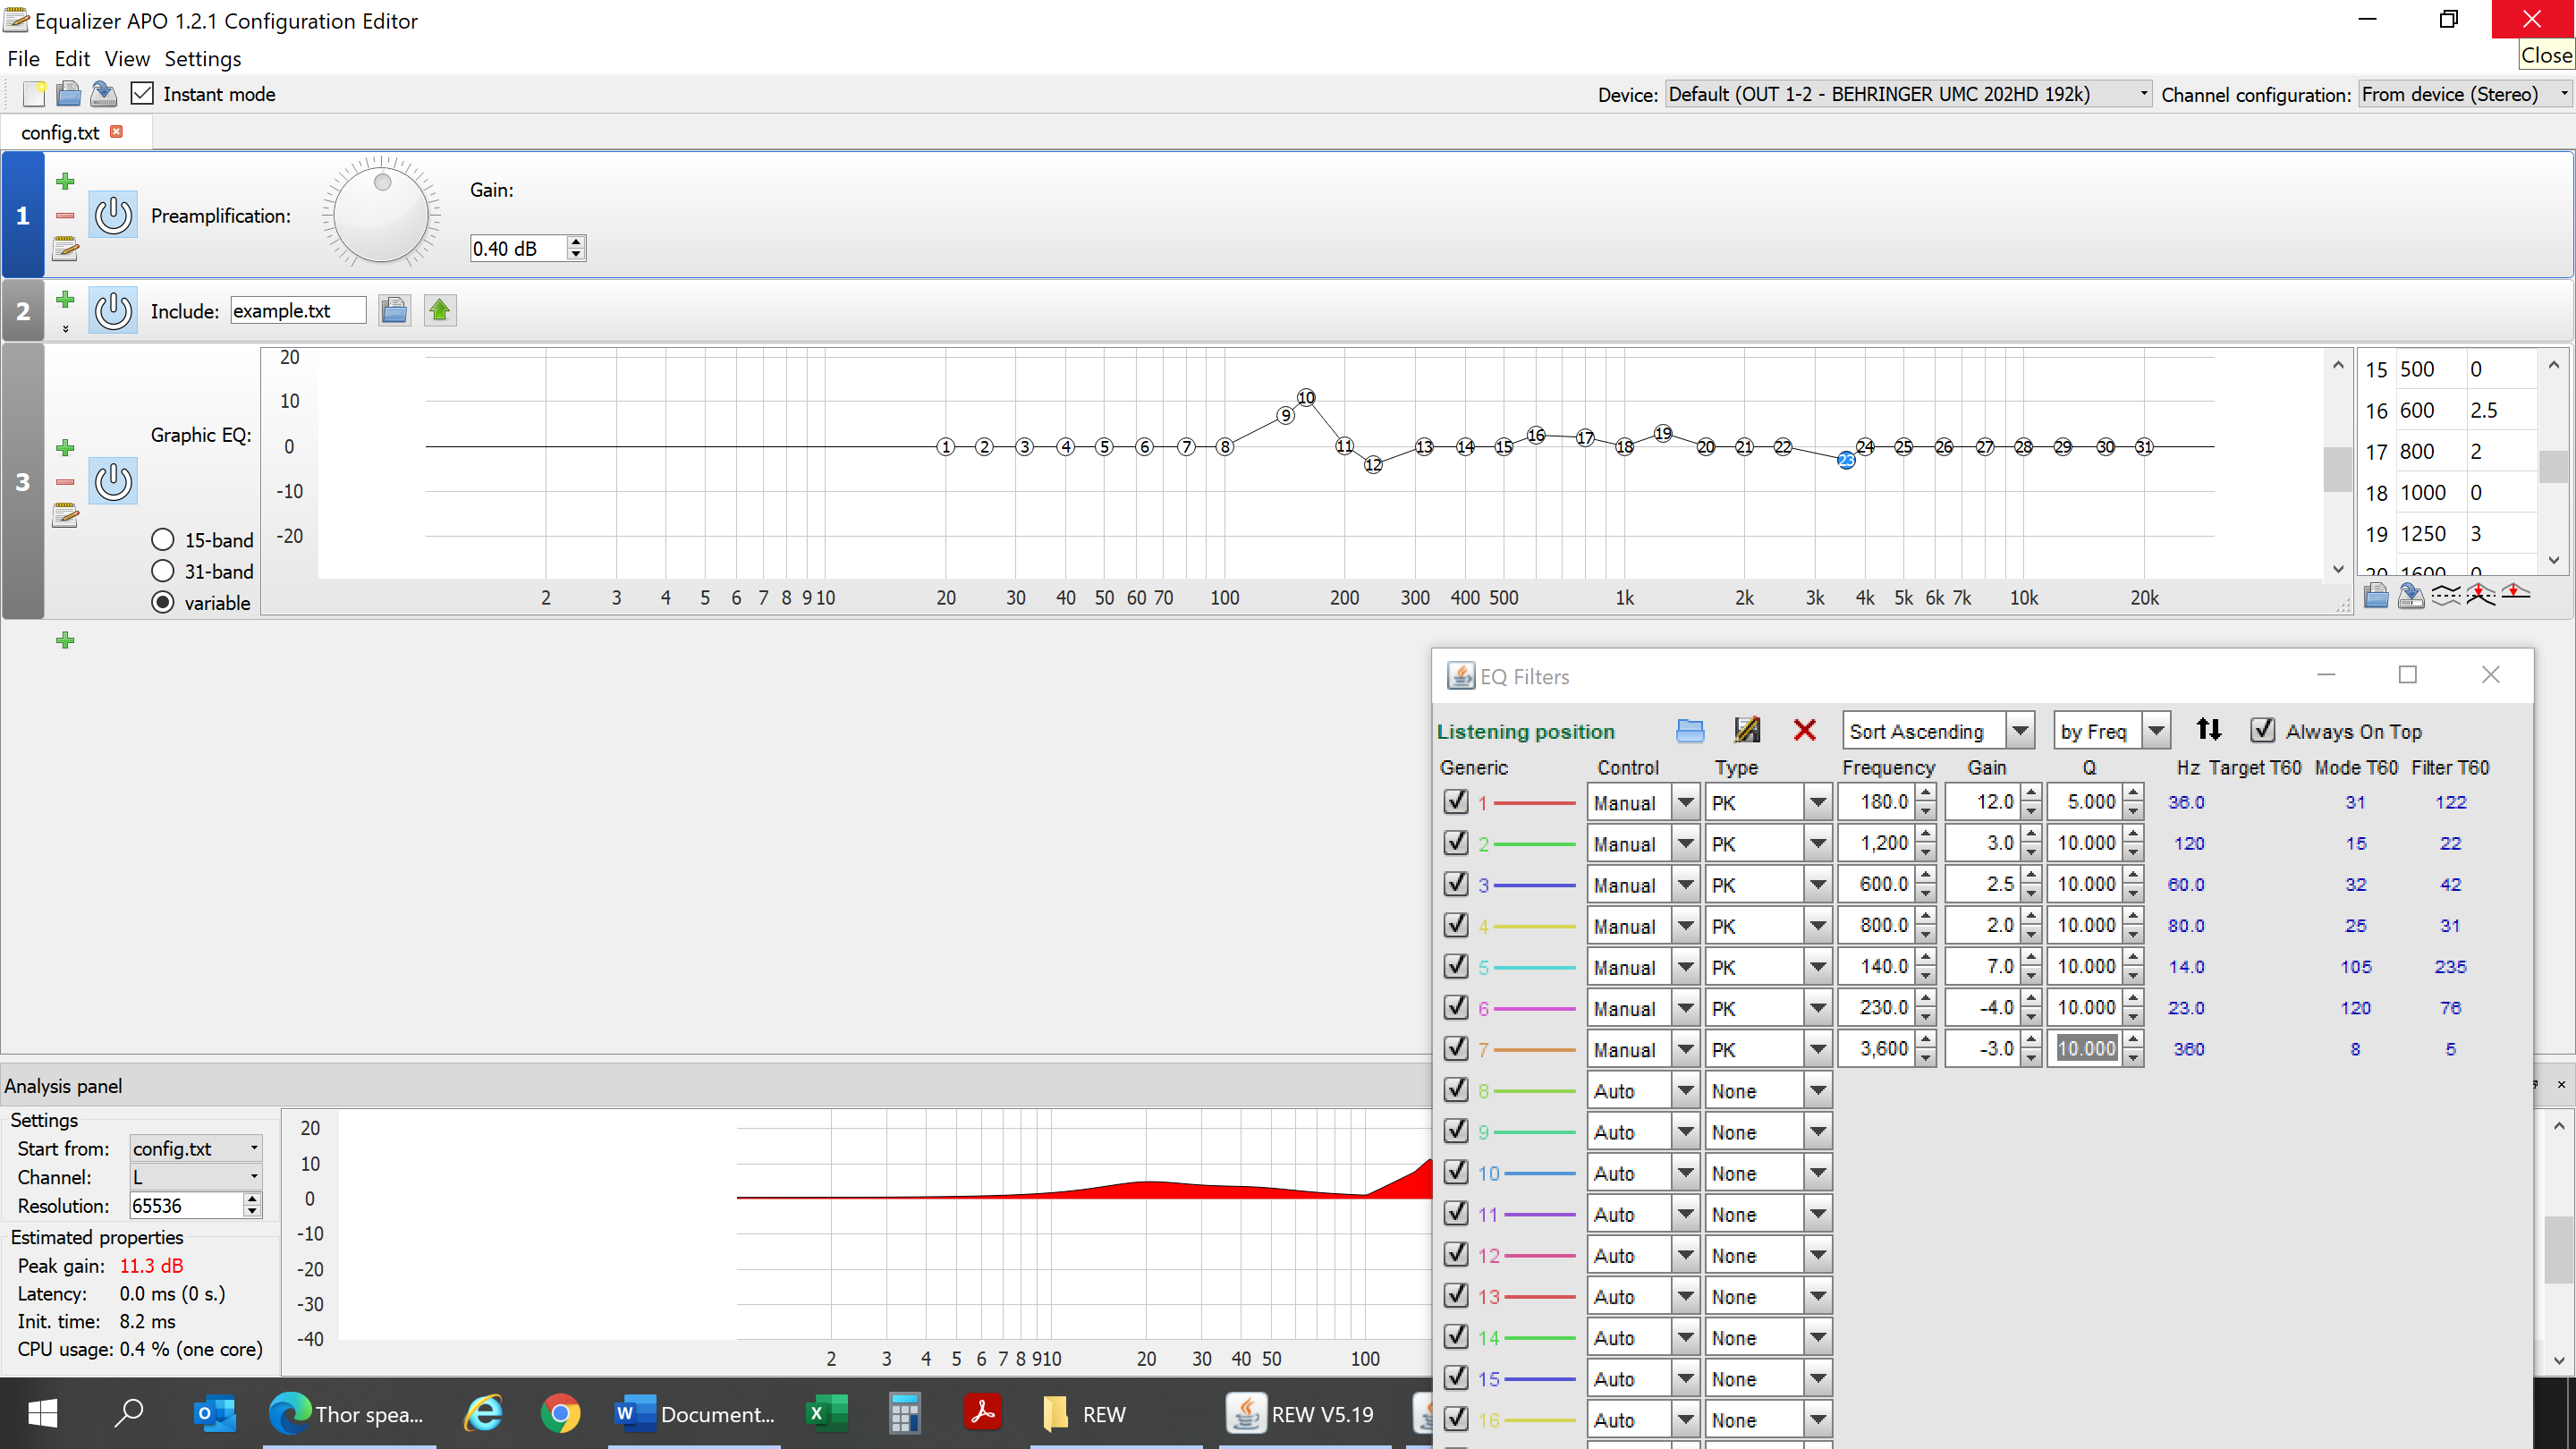Toggle power button of Graphic EQ
Viewport: 2576px width, 1449px height.
[113, 481]
